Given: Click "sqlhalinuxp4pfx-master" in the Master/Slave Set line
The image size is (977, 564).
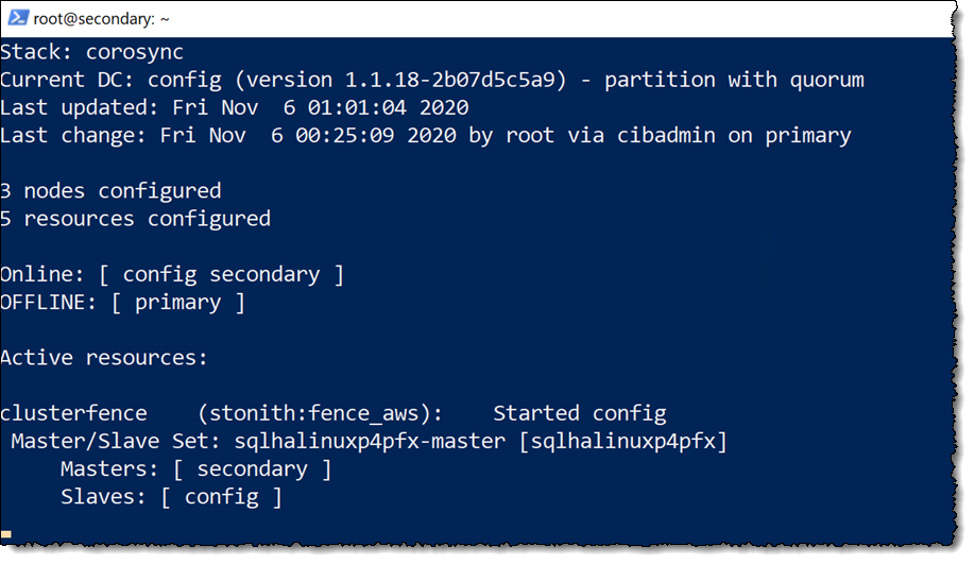Looking at the screenshot, I should point(369,441).
